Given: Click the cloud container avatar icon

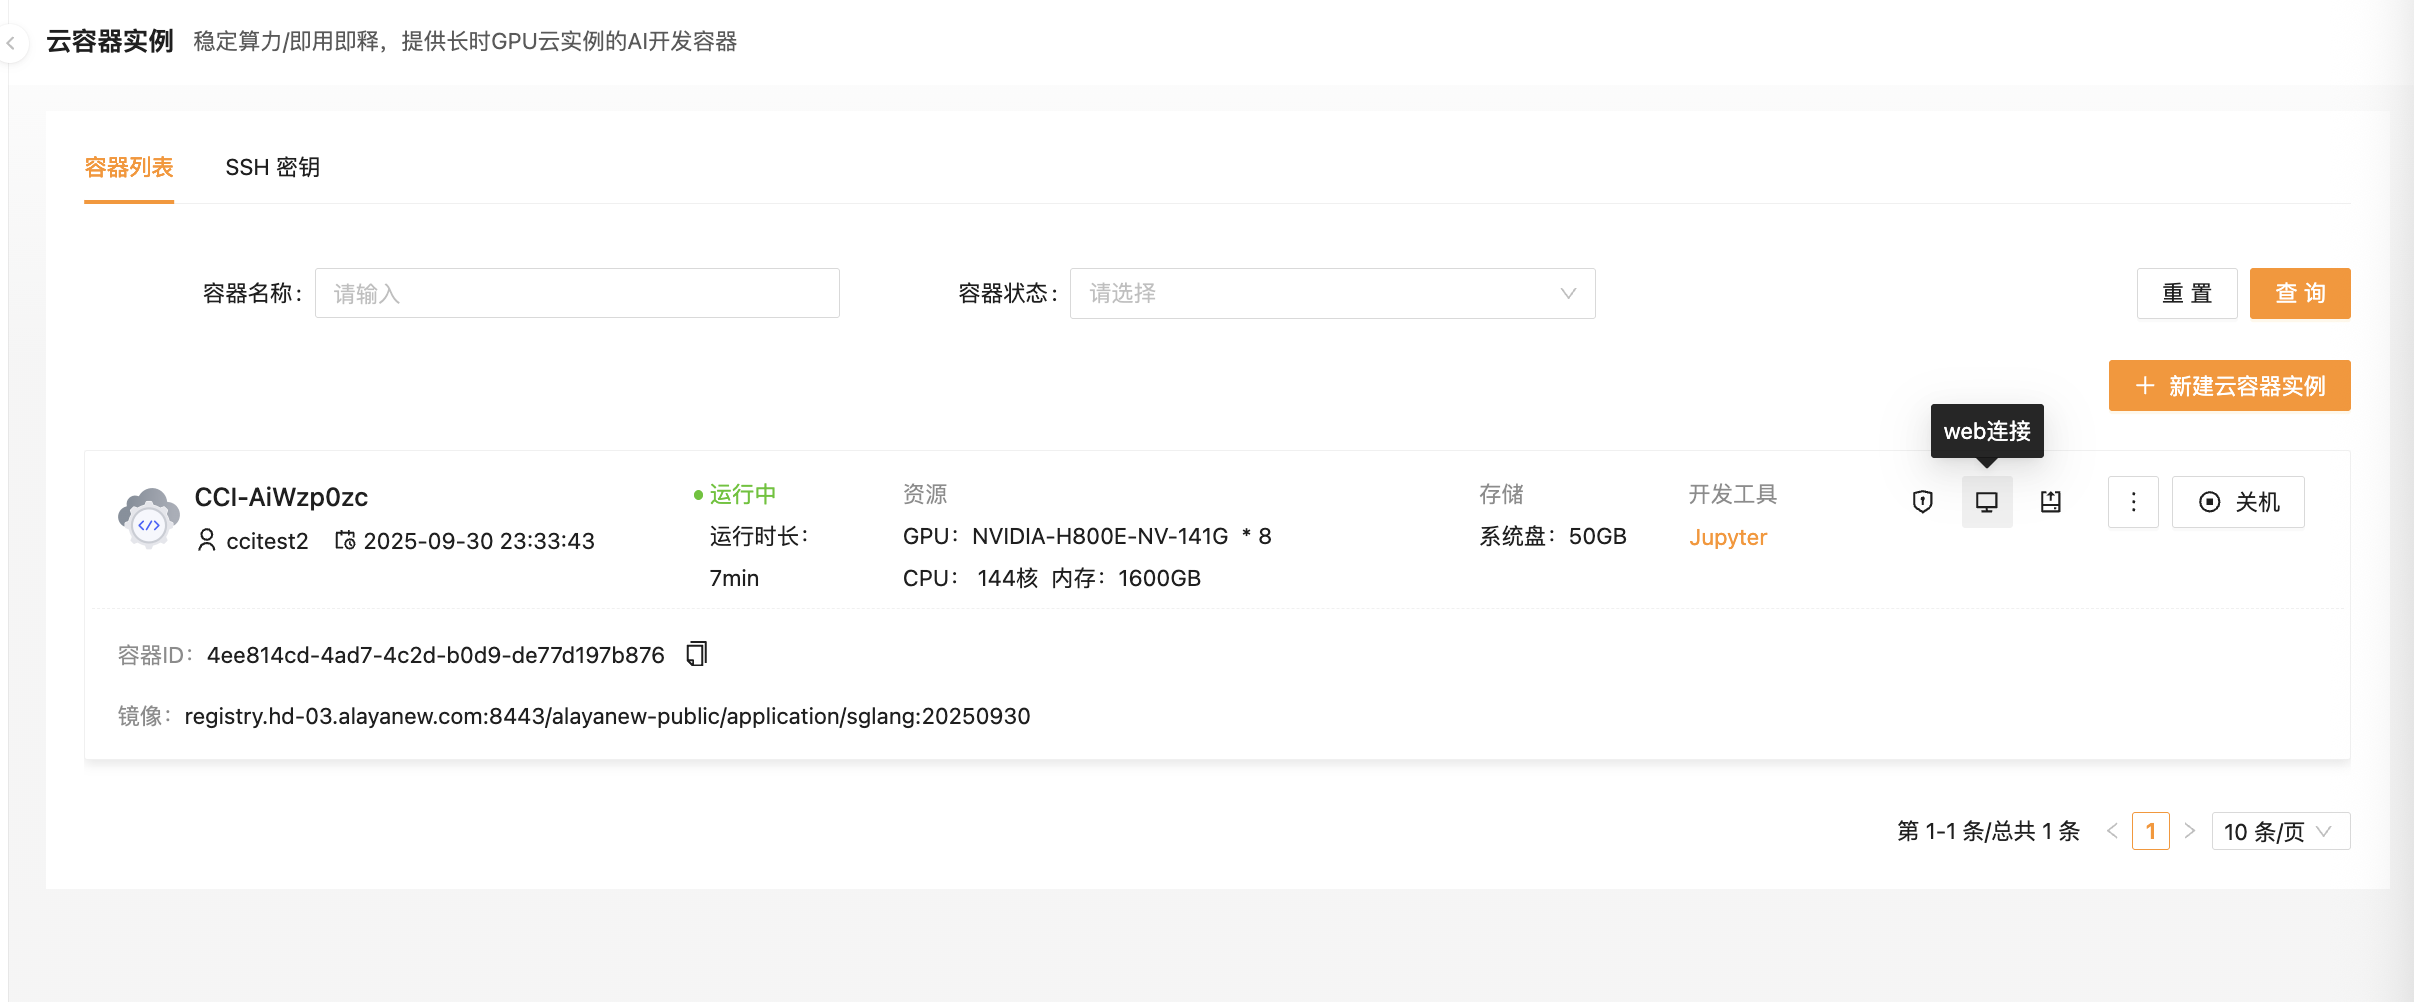Looking at the screenshot, I should pos(149,518).
